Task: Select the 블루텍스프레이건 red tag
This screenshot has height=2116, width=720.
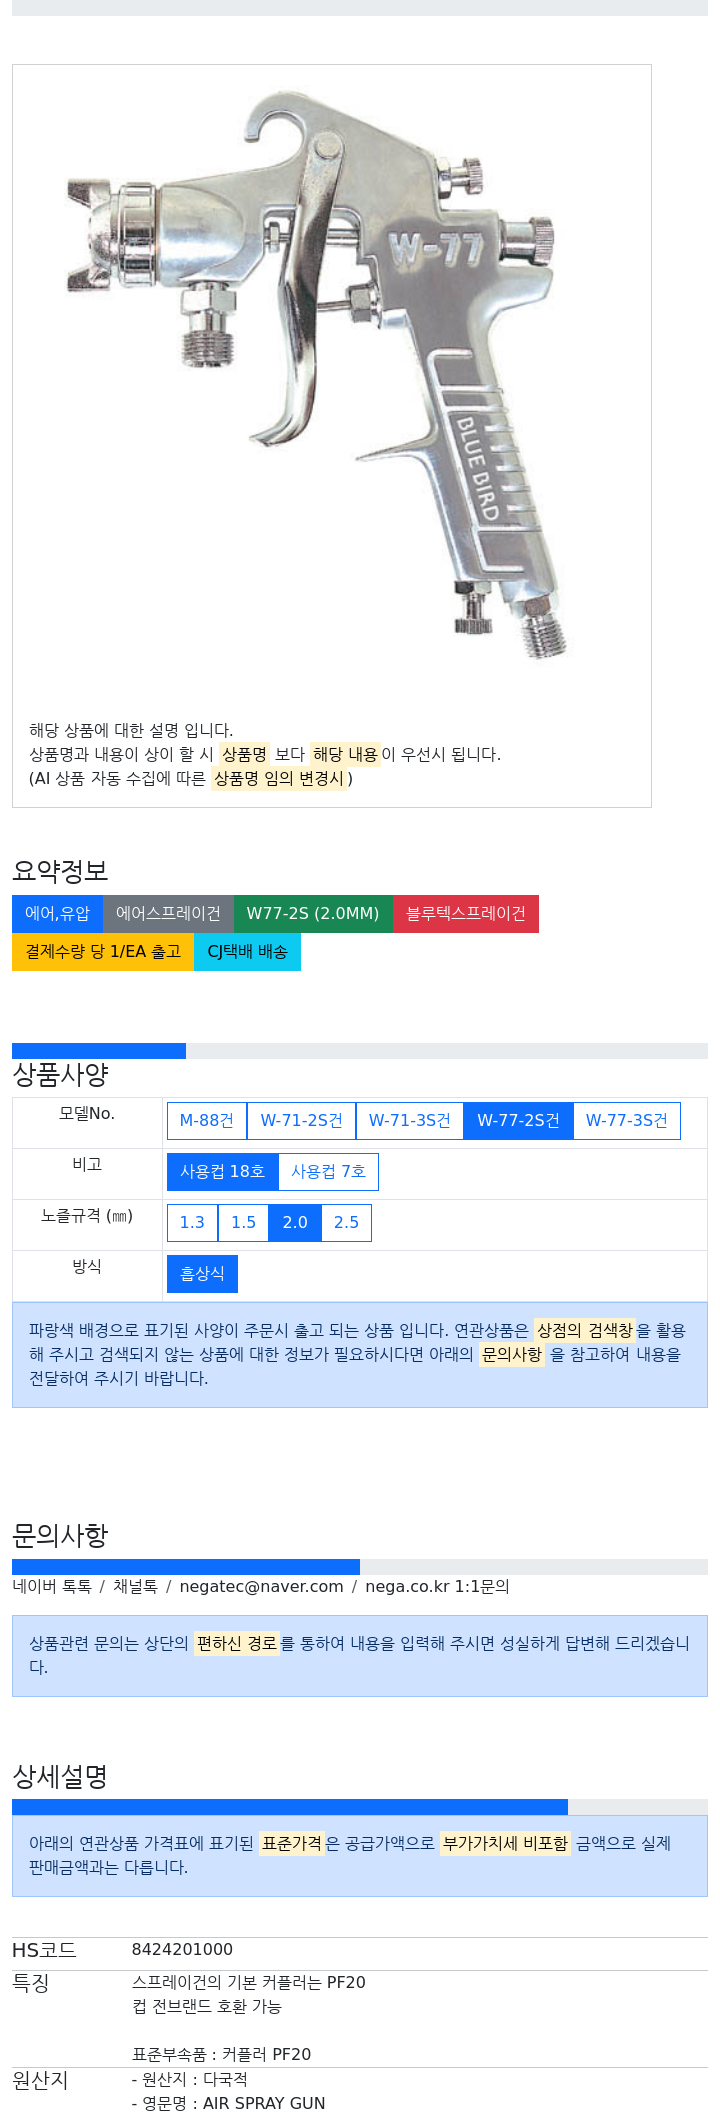Action: pos(466,913)
